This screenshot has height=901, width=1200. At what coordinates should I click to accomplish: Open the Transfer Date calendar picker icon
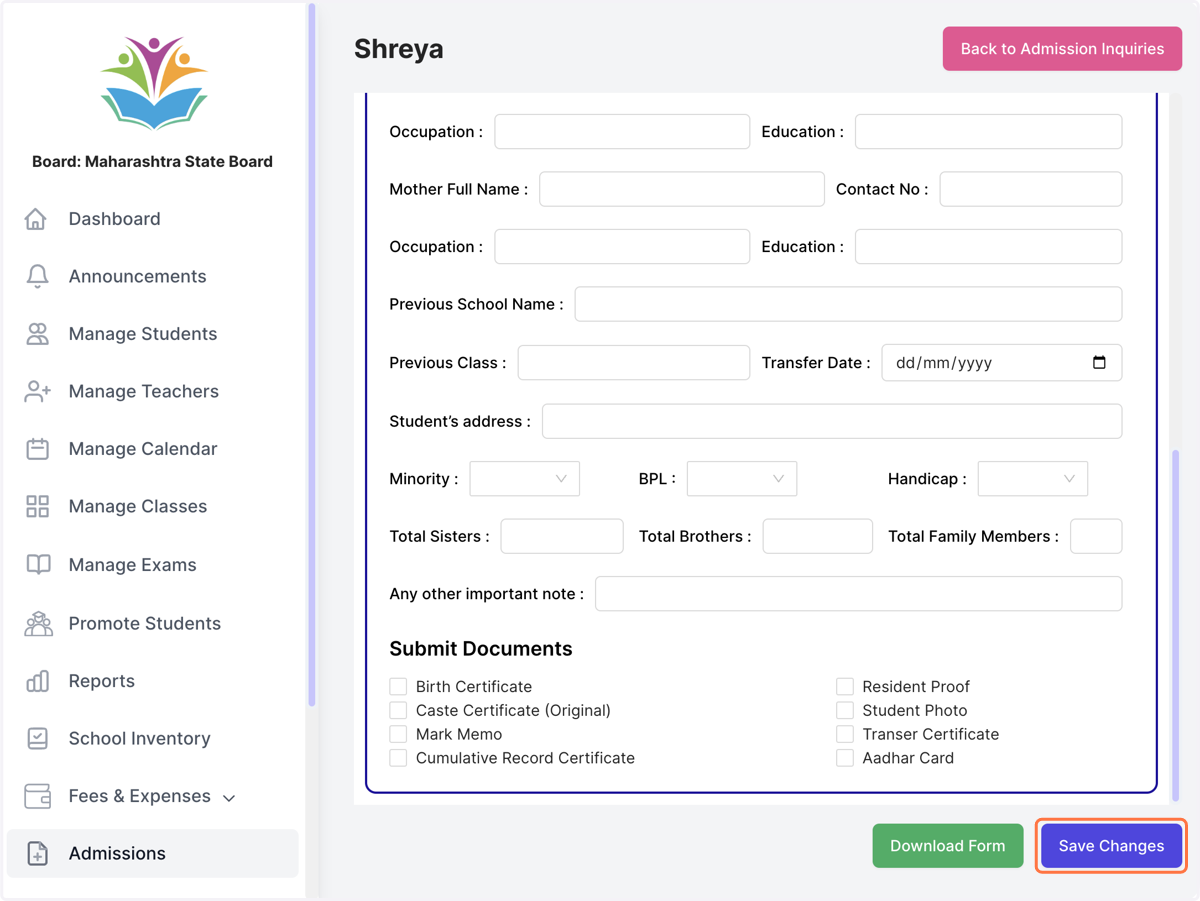1099,363
